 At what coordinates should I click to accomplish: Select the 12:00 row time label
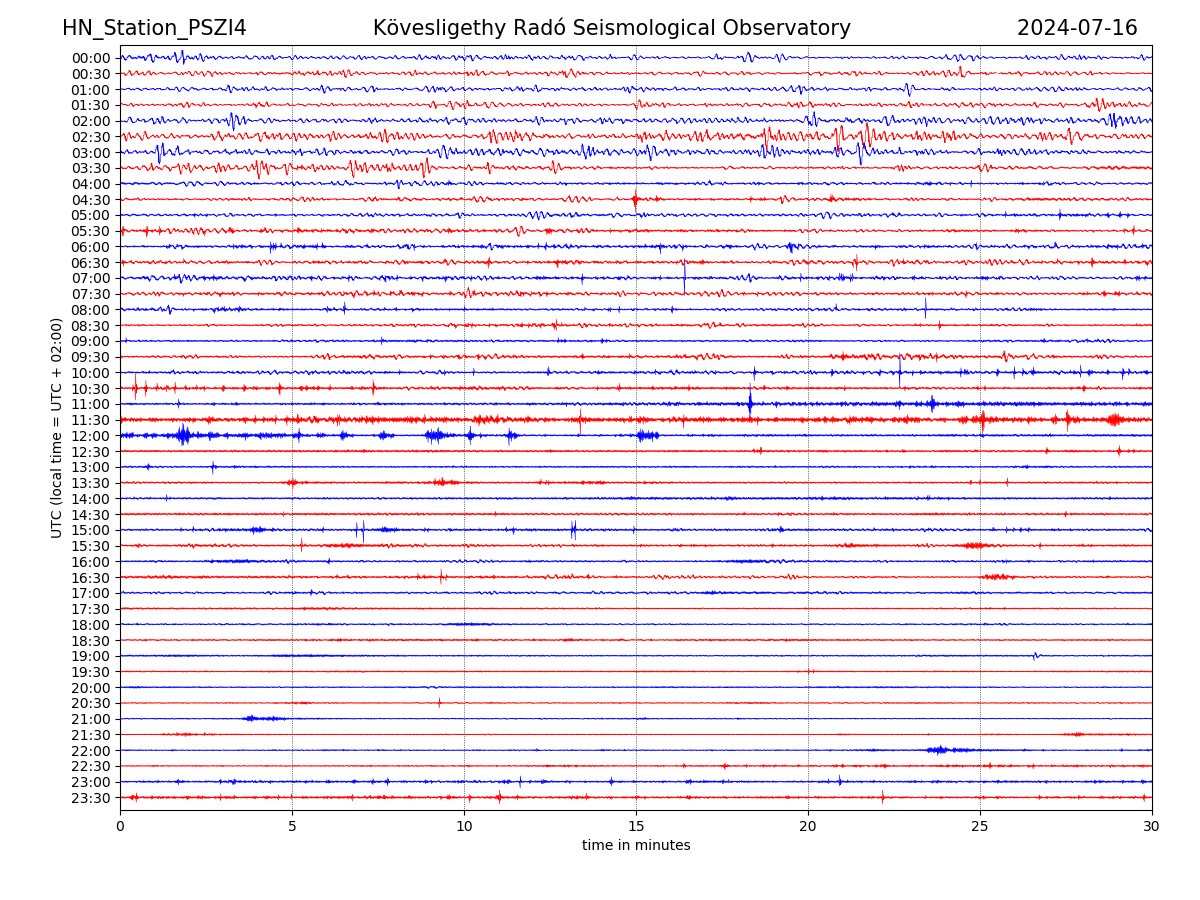pos(91,436)
